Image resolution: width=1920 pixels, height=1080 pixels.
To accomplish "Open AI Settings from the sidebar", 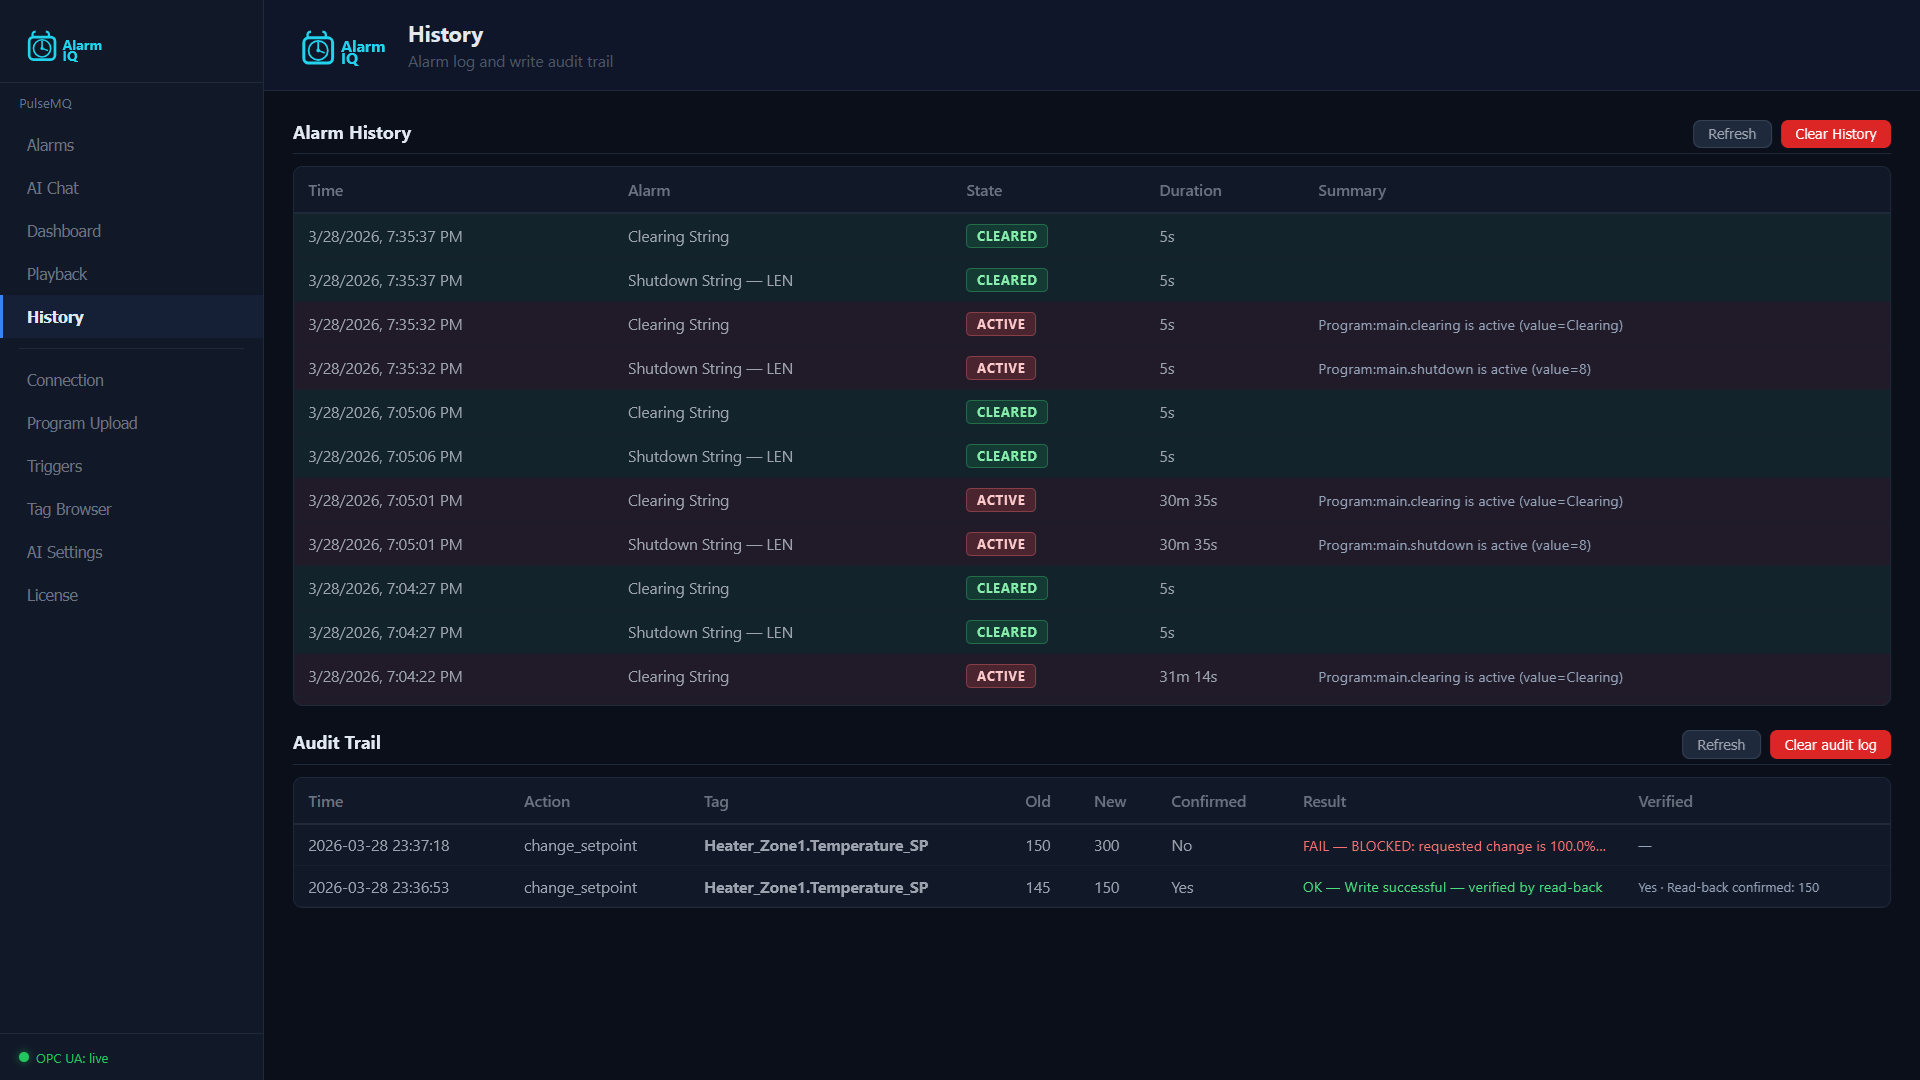I will pyautogui.click(x=64, y=551).
